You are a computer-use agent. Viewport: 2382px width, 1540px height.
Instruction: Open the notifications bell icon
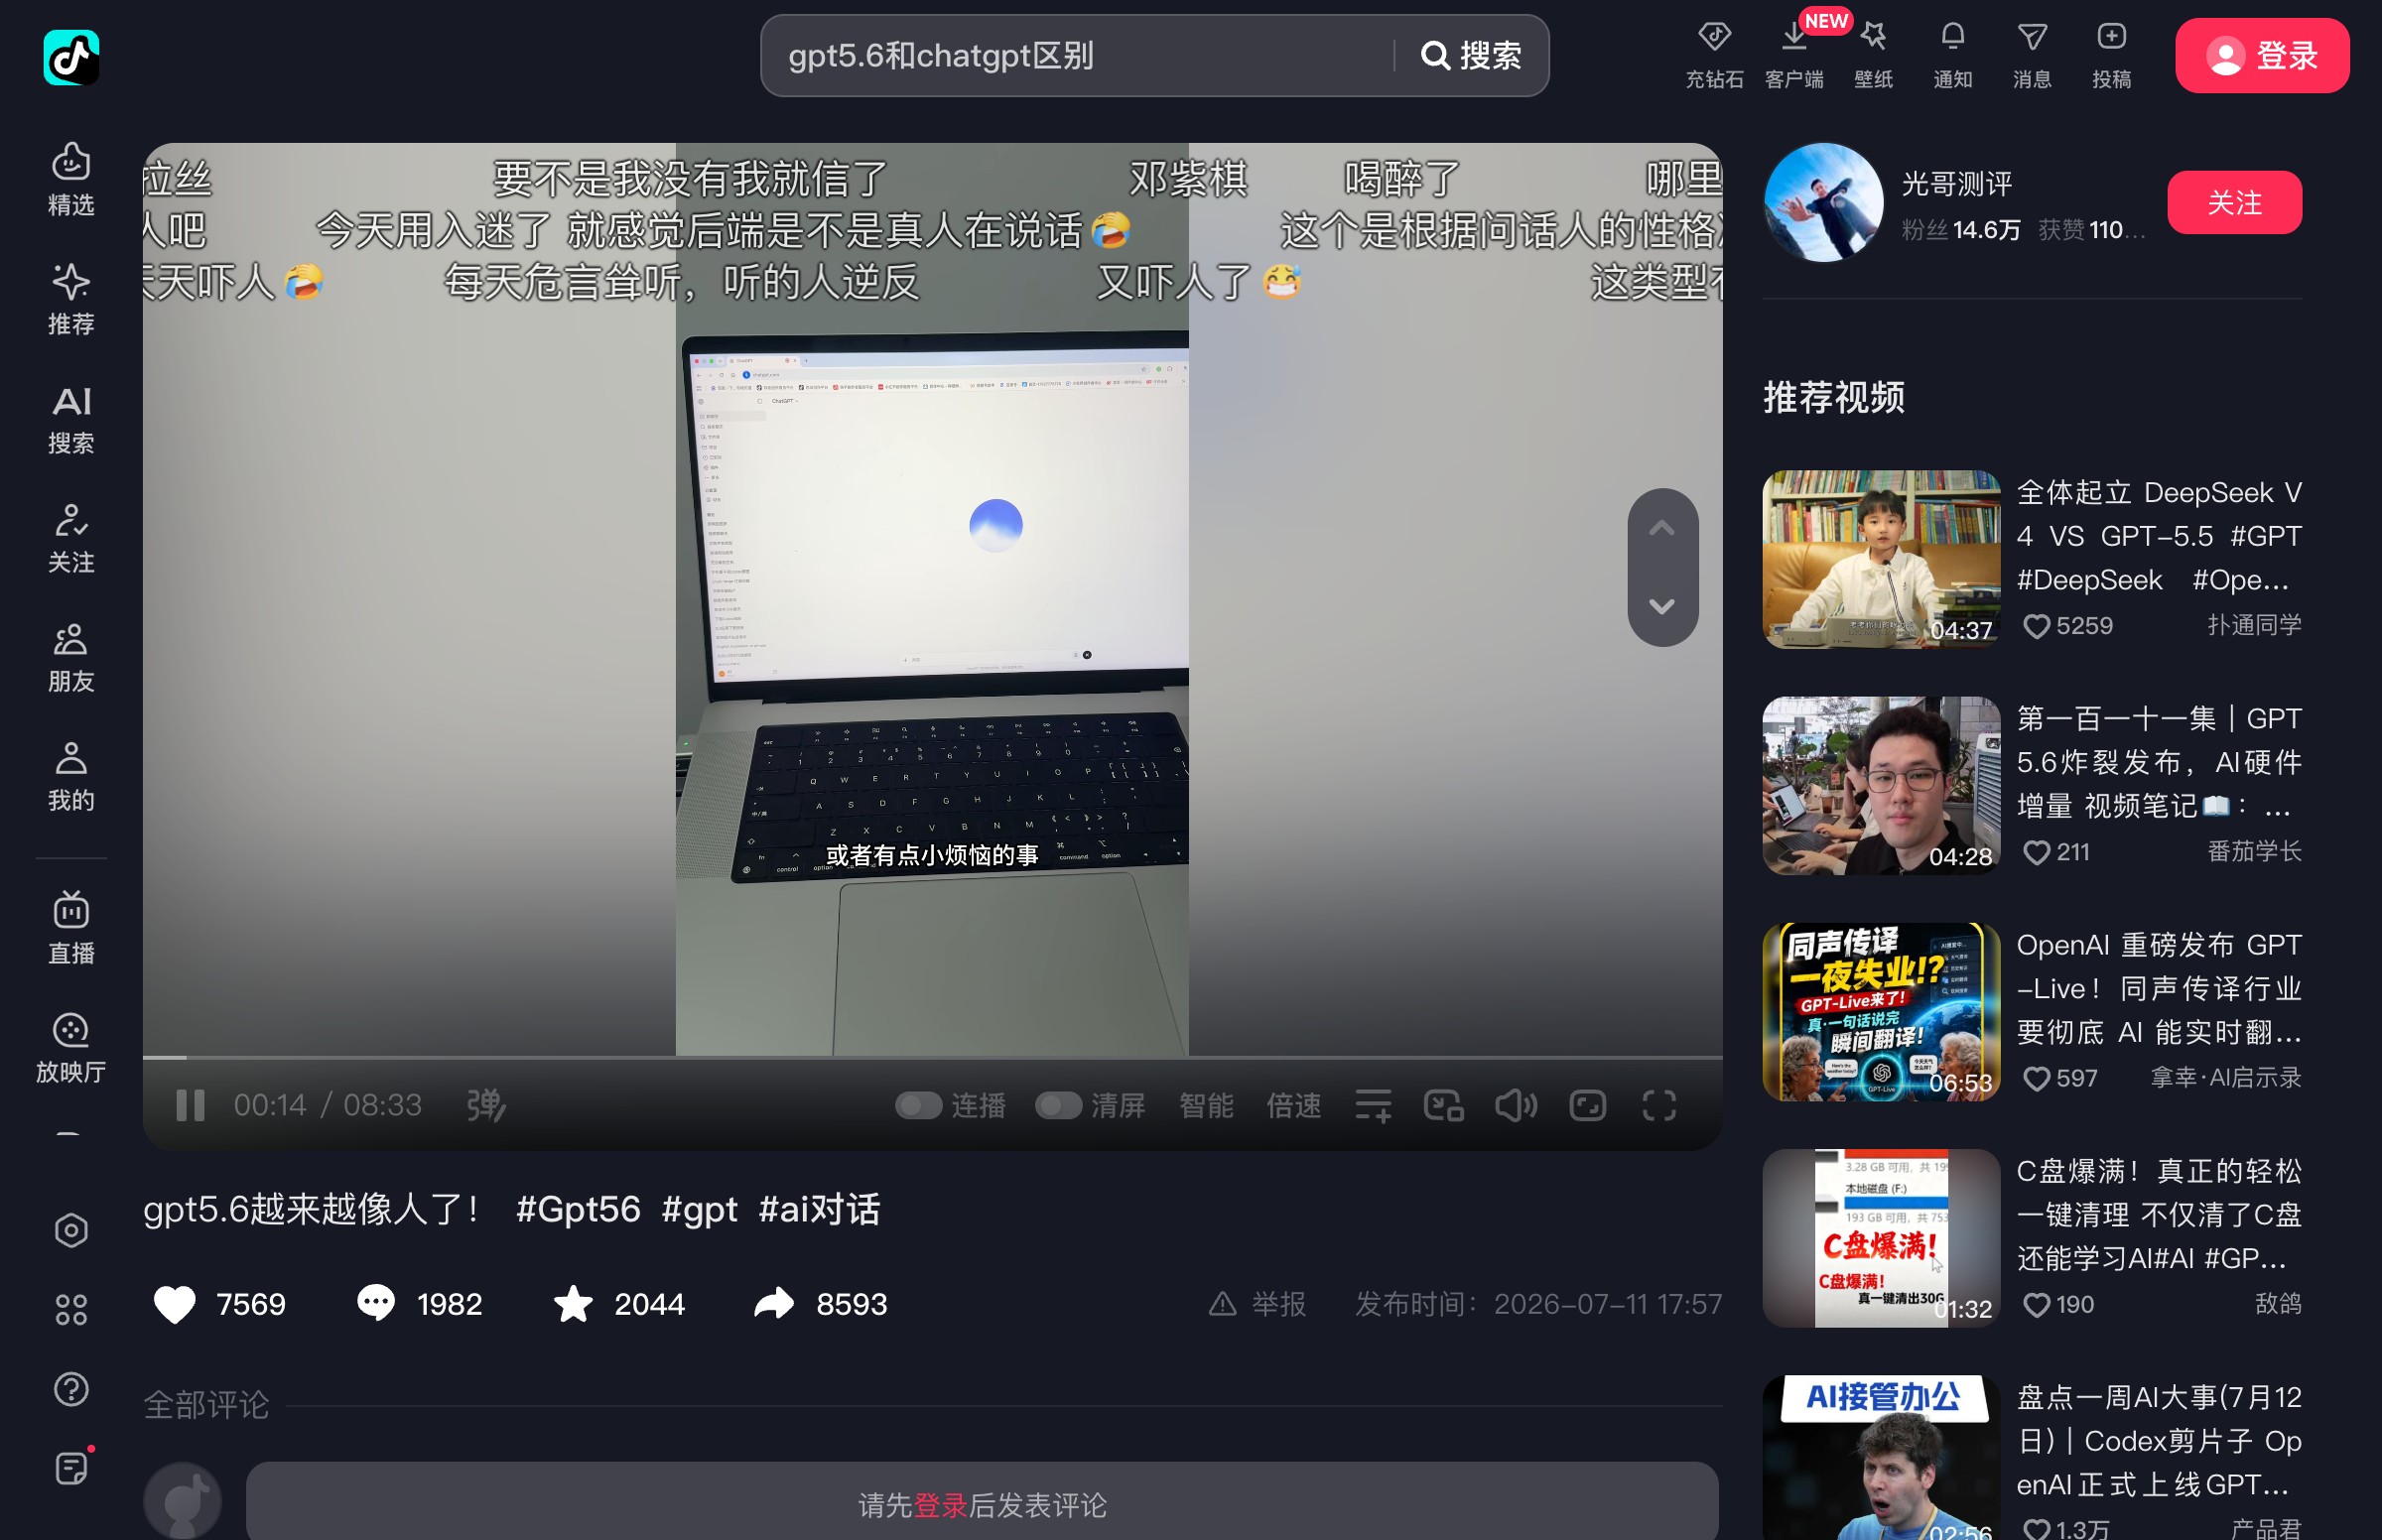pos(1952,55)
